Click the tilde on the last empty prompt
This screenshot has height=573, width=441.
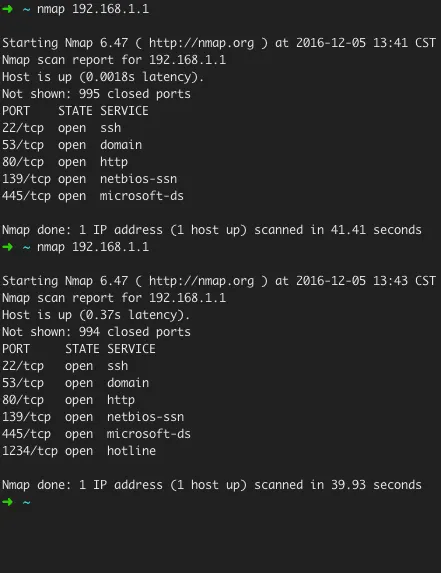[26, 502]
